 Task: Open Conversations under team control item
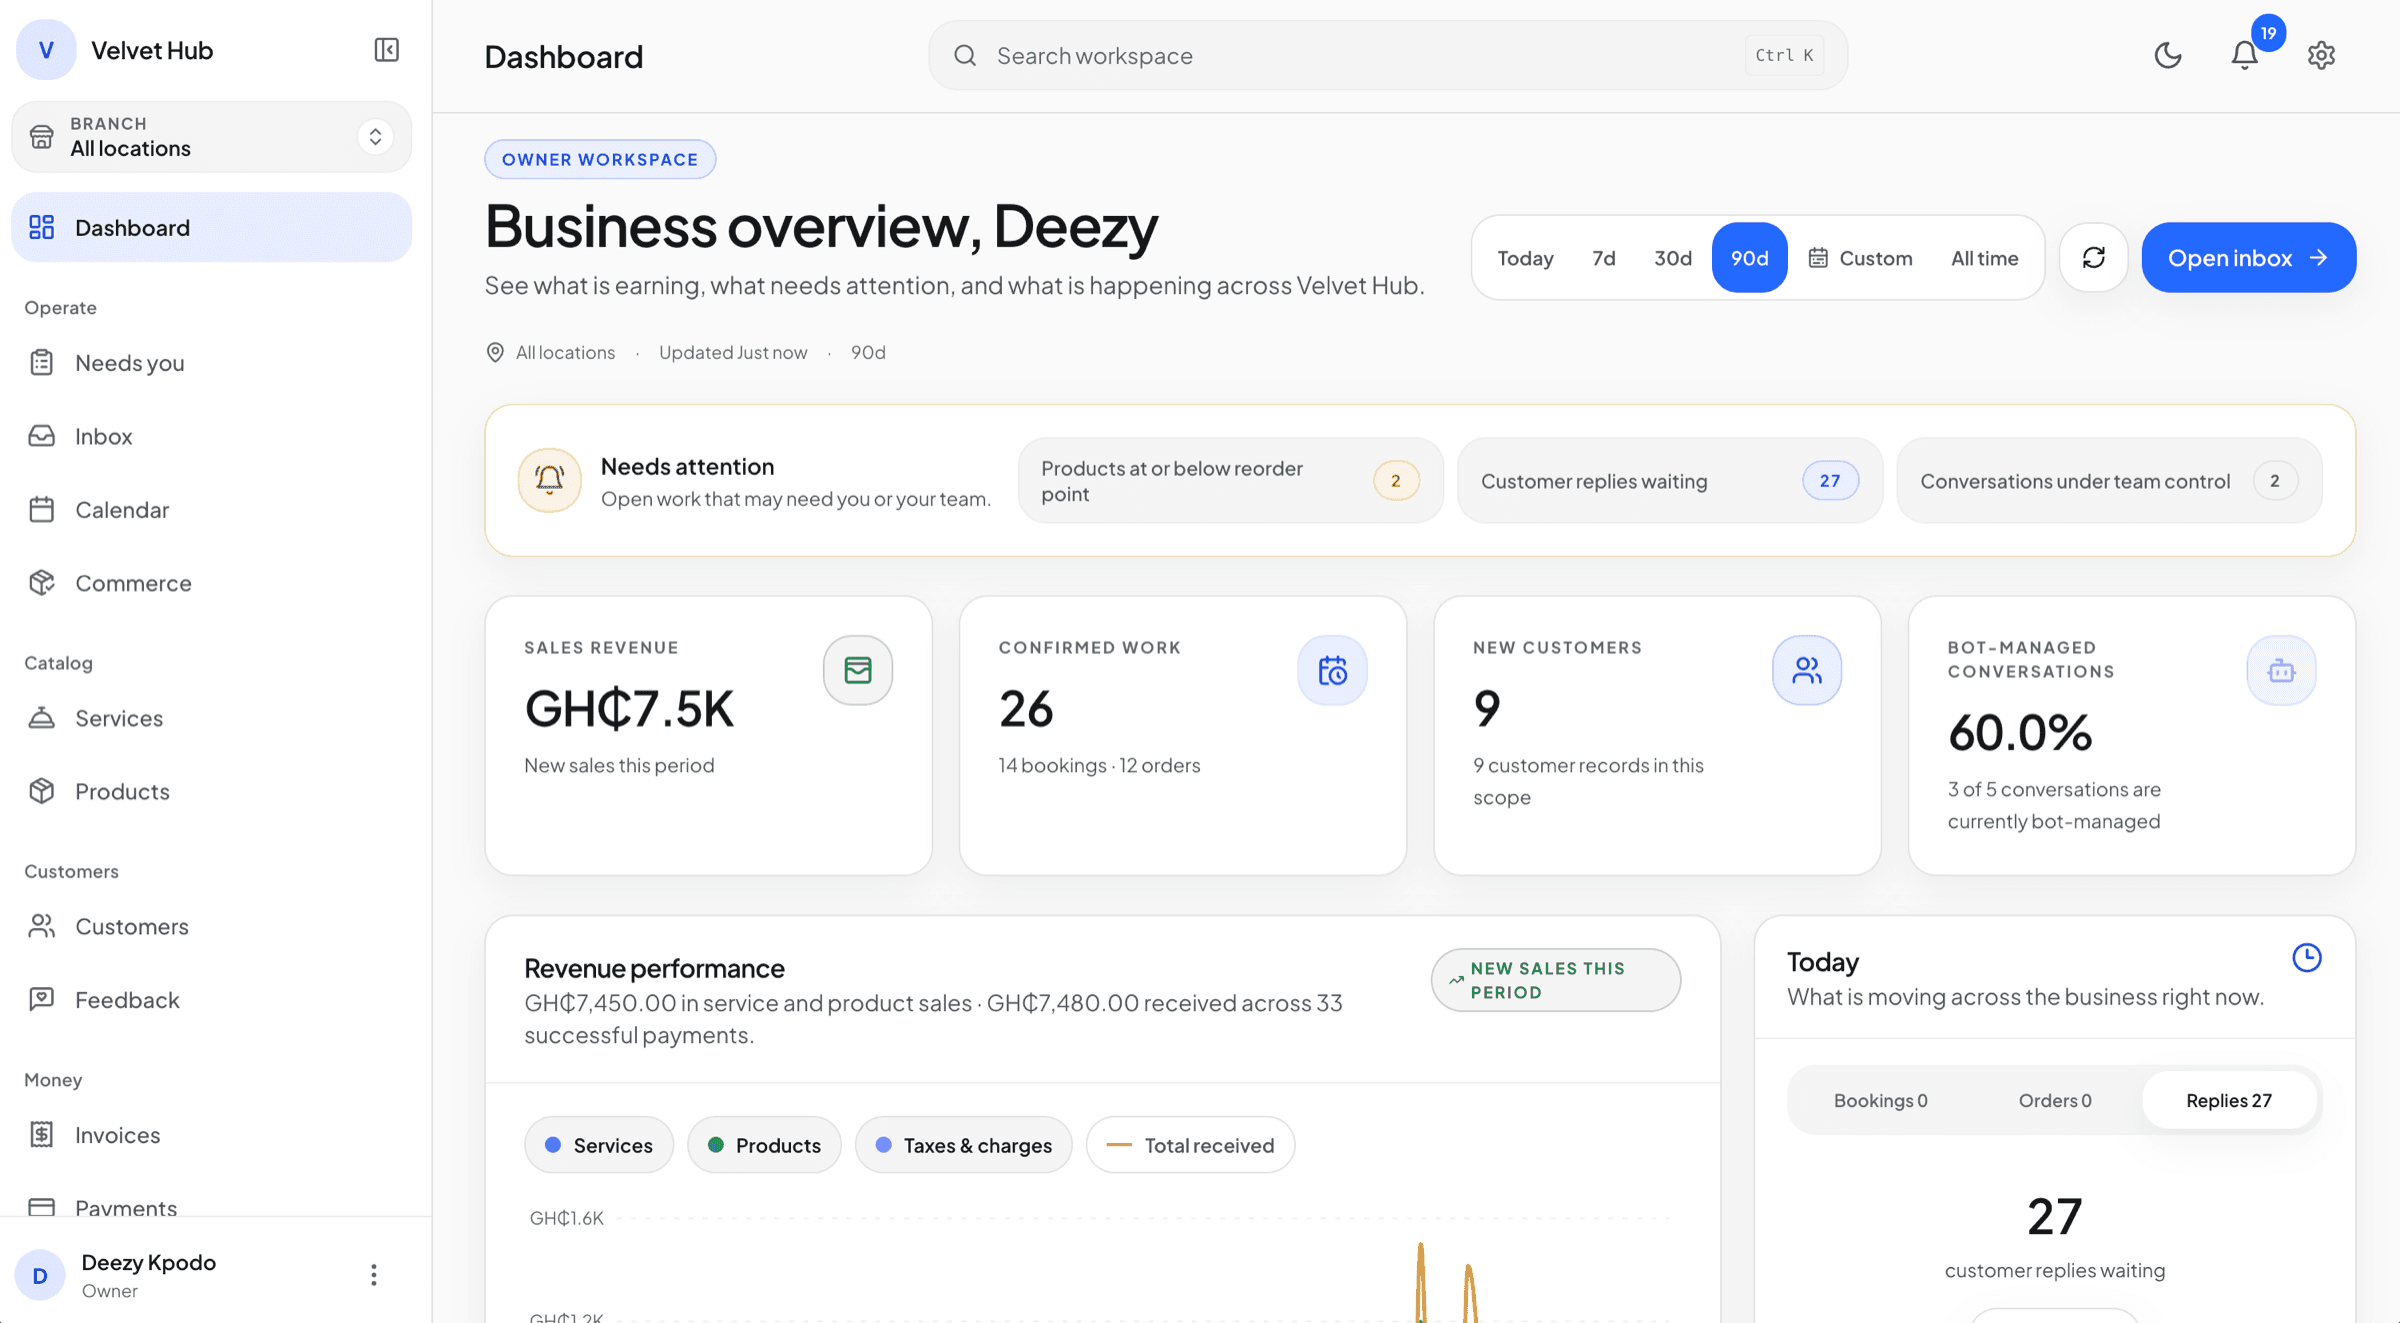click(2109, 481)
